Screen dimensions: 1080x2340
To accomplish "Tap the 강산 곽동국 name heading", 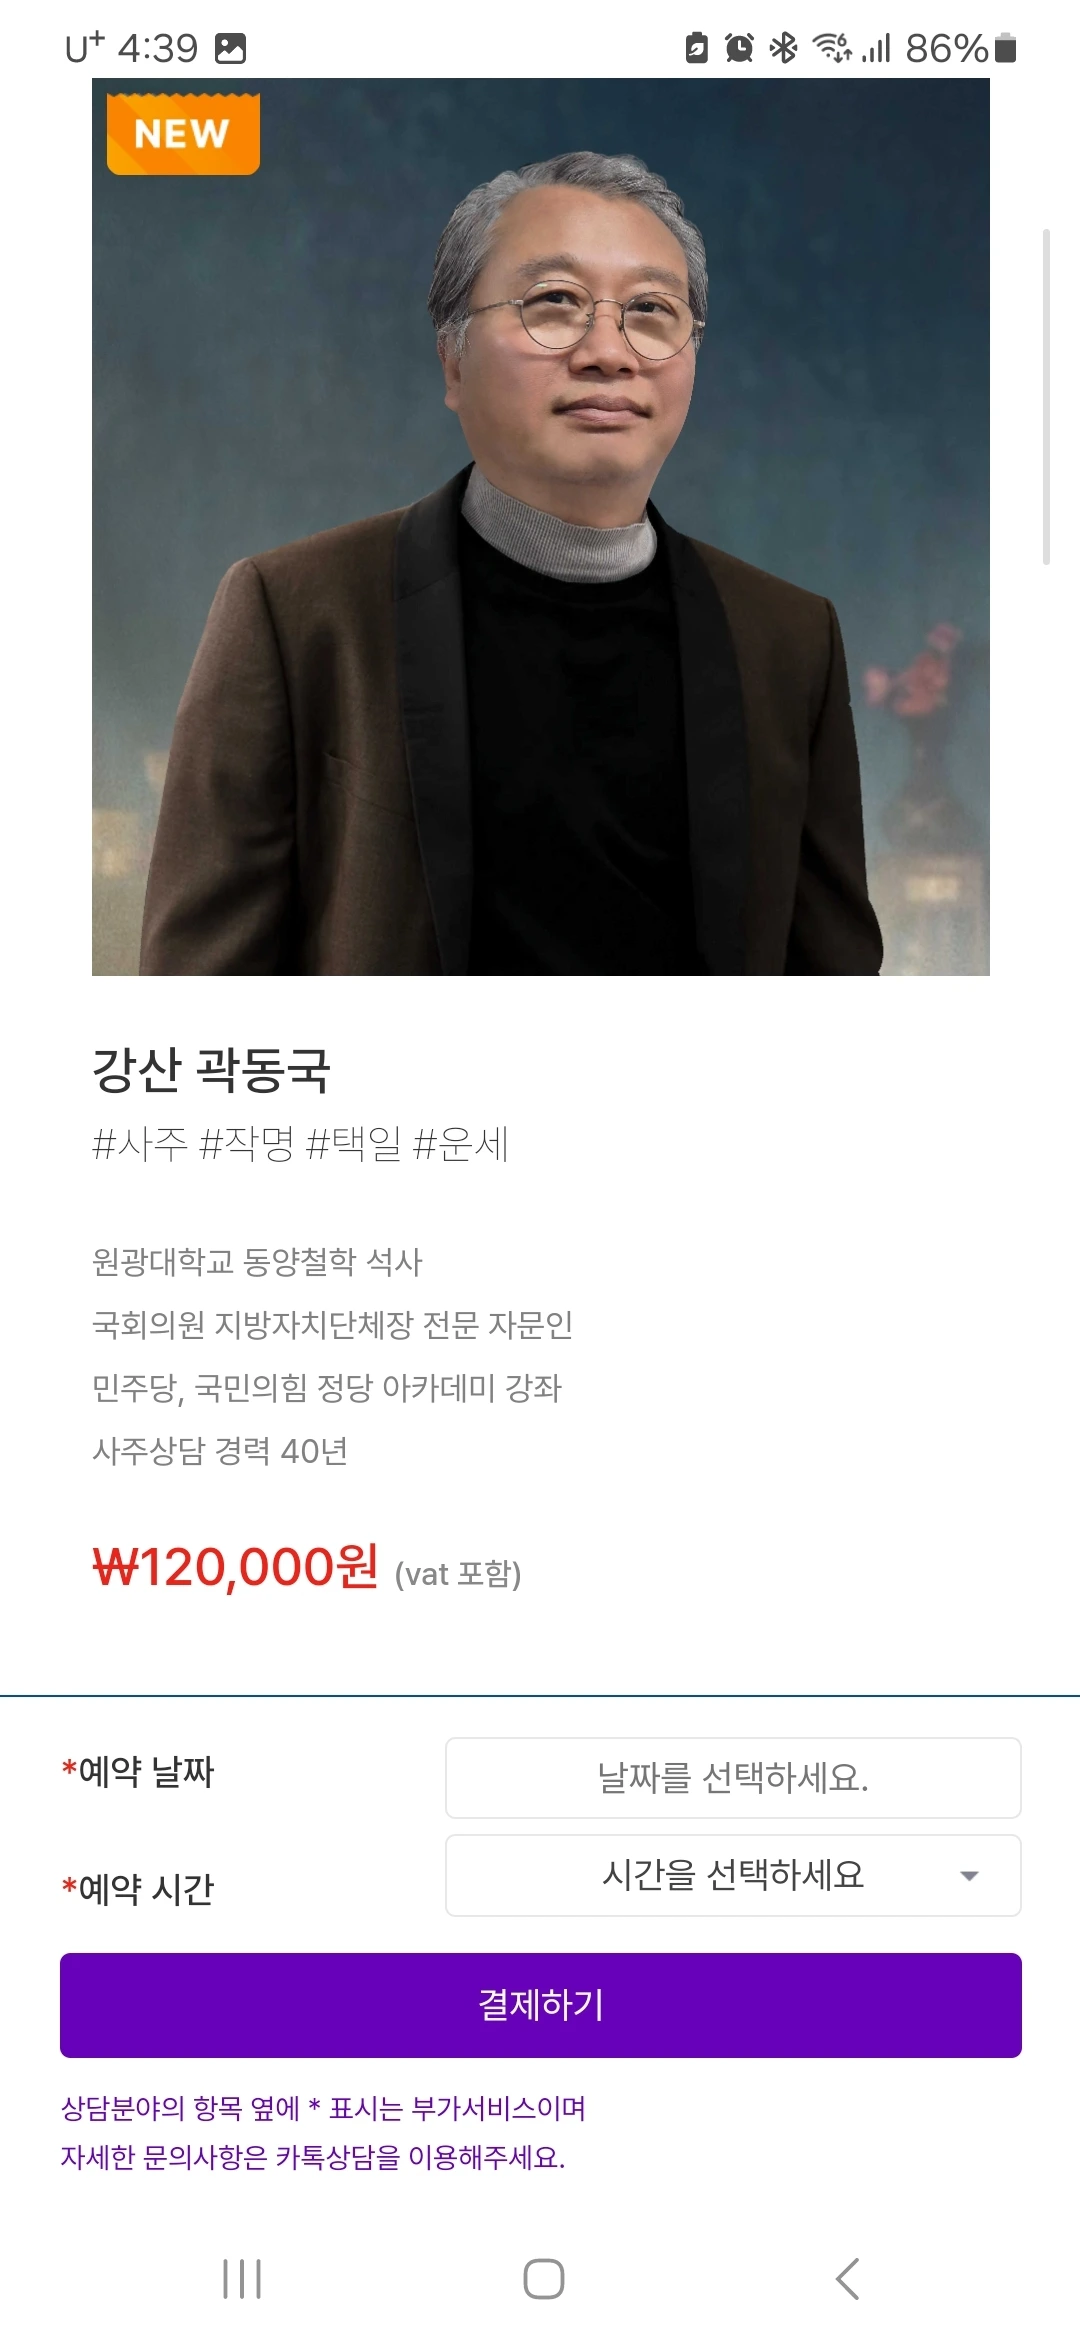I will tap(211, 1070).
